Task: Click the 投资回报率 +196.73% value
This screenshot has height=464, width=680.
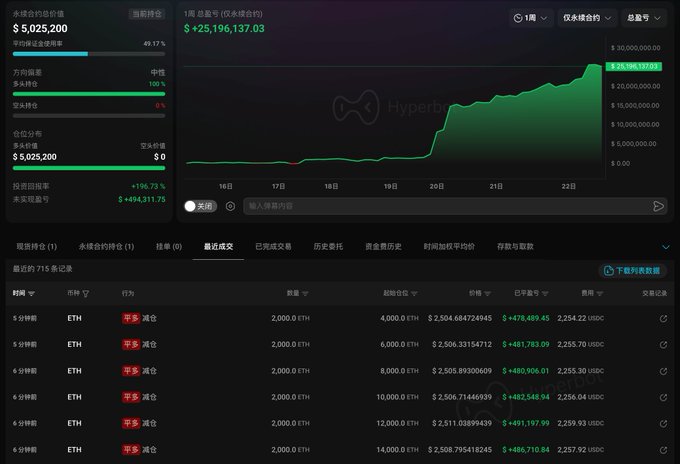Action: click(148, 186)
